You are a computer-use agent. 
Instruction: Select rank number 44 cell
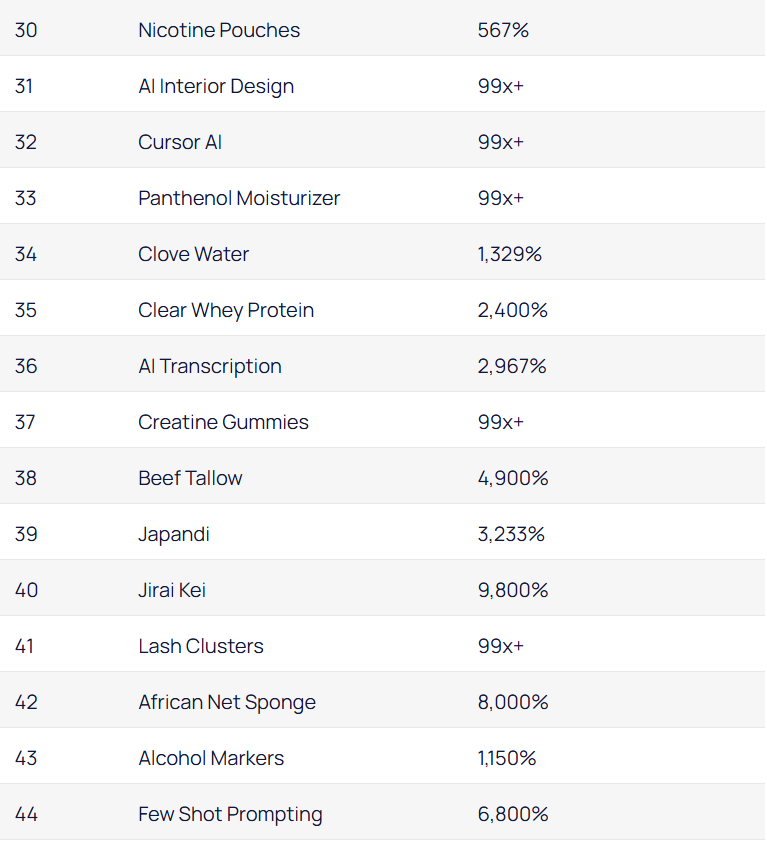click(x=26, y=814)
